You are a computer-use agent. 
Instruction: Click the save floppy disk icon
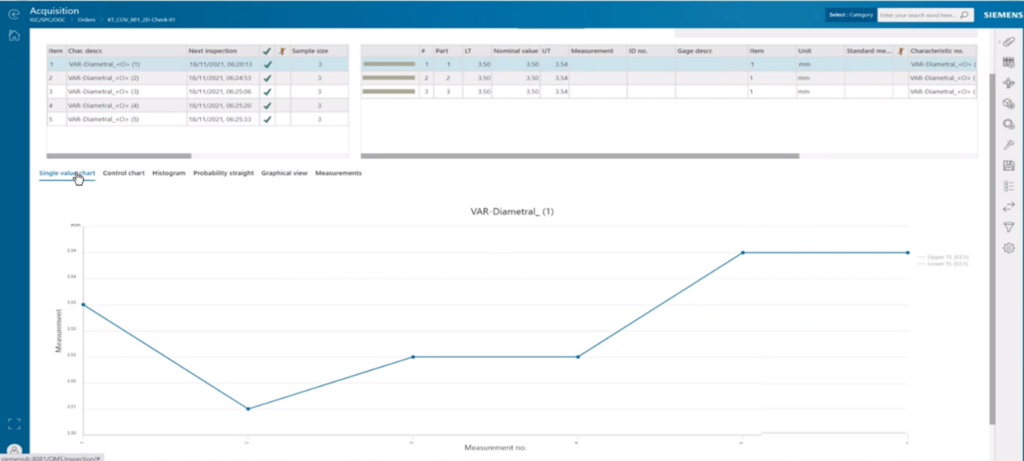(1008, 165)
